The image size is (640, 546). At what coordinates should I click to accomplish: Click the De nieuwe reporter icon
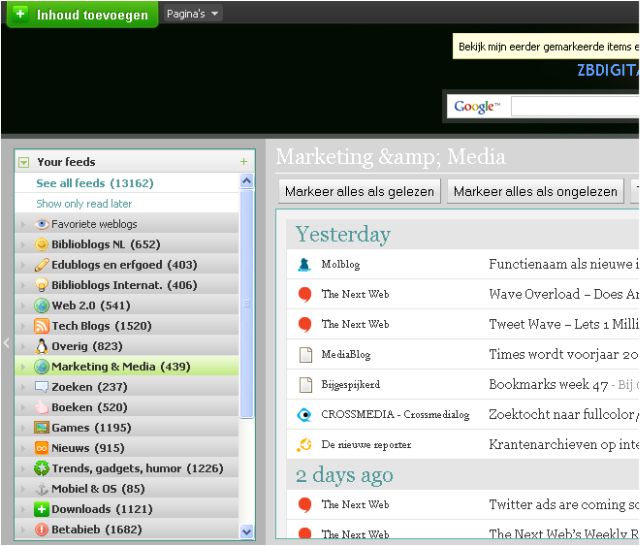click(304, 444)
